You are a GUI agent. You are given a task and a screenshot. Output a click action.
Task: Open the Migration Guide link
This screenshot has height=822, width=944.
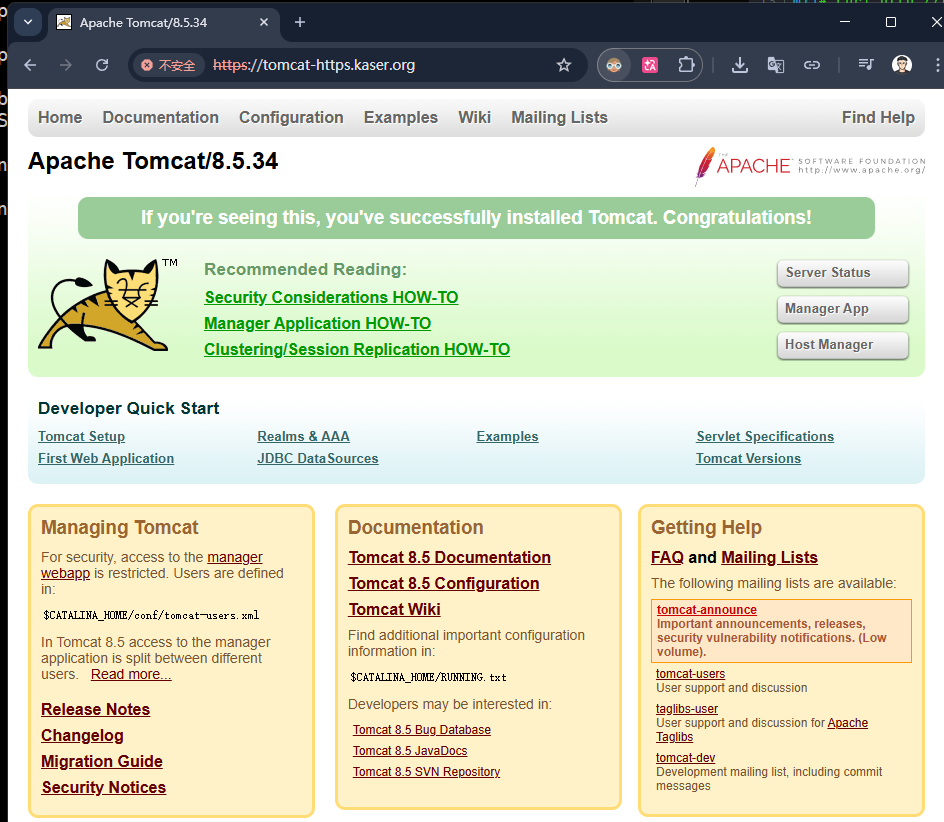(x=102, y=761)
